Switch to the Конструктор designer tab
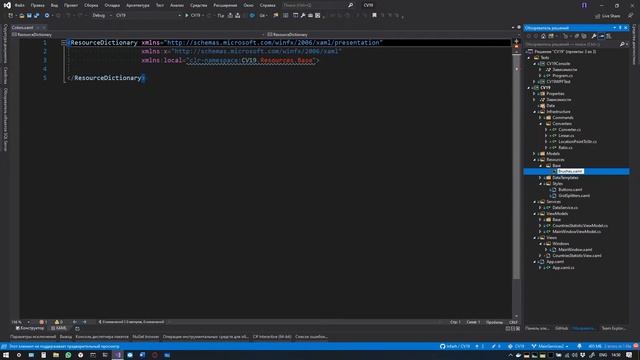Screen dimensions: 640x360 click(30, 328)
